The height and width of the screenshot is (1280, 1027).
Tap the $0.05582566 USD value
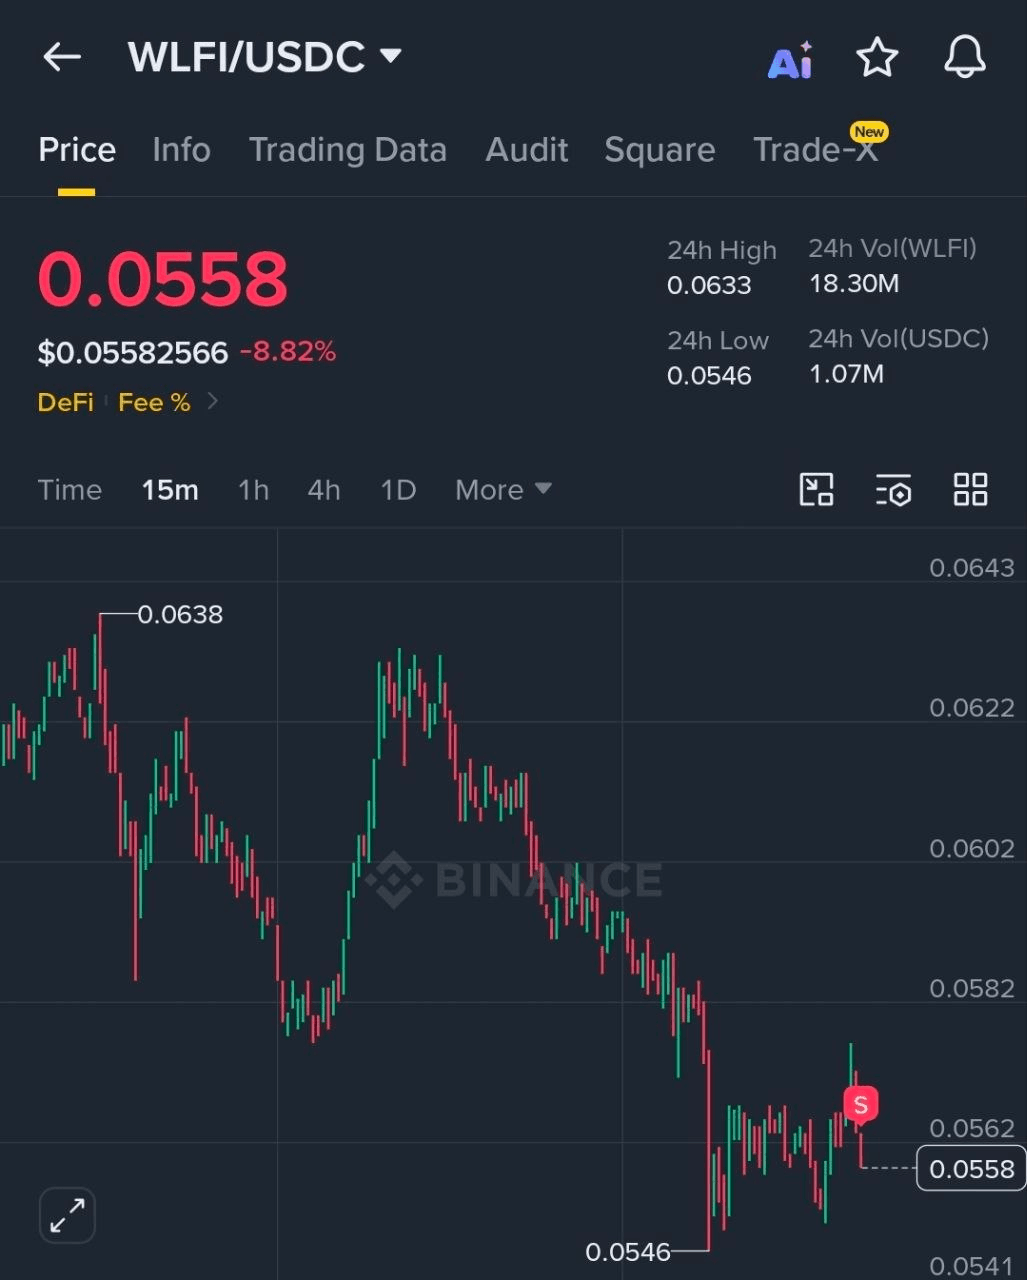click(x=133, y=352)
